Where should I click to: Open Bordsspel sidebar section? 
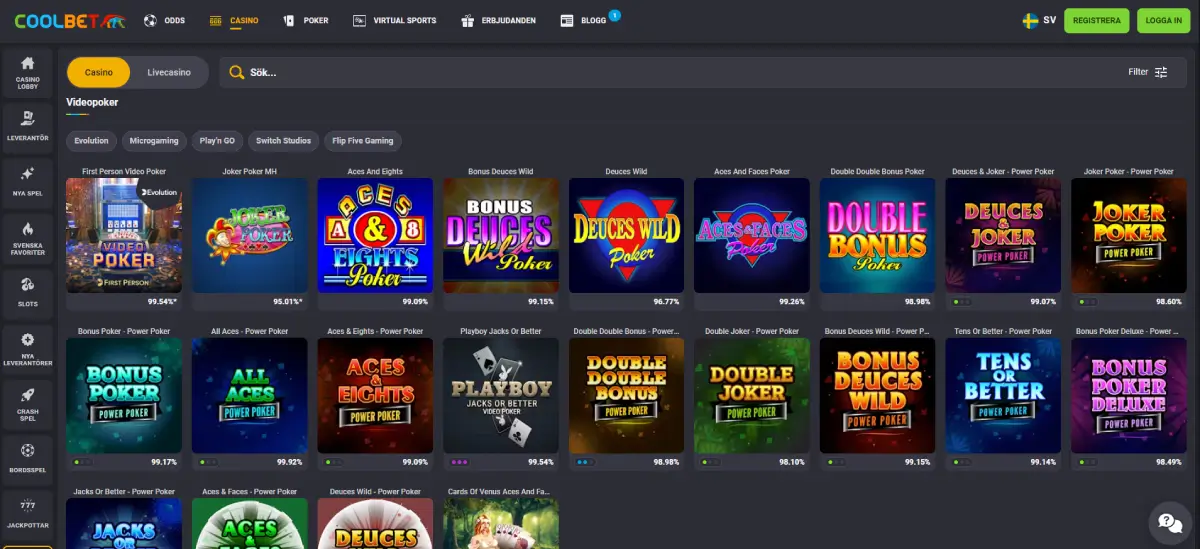27,459
